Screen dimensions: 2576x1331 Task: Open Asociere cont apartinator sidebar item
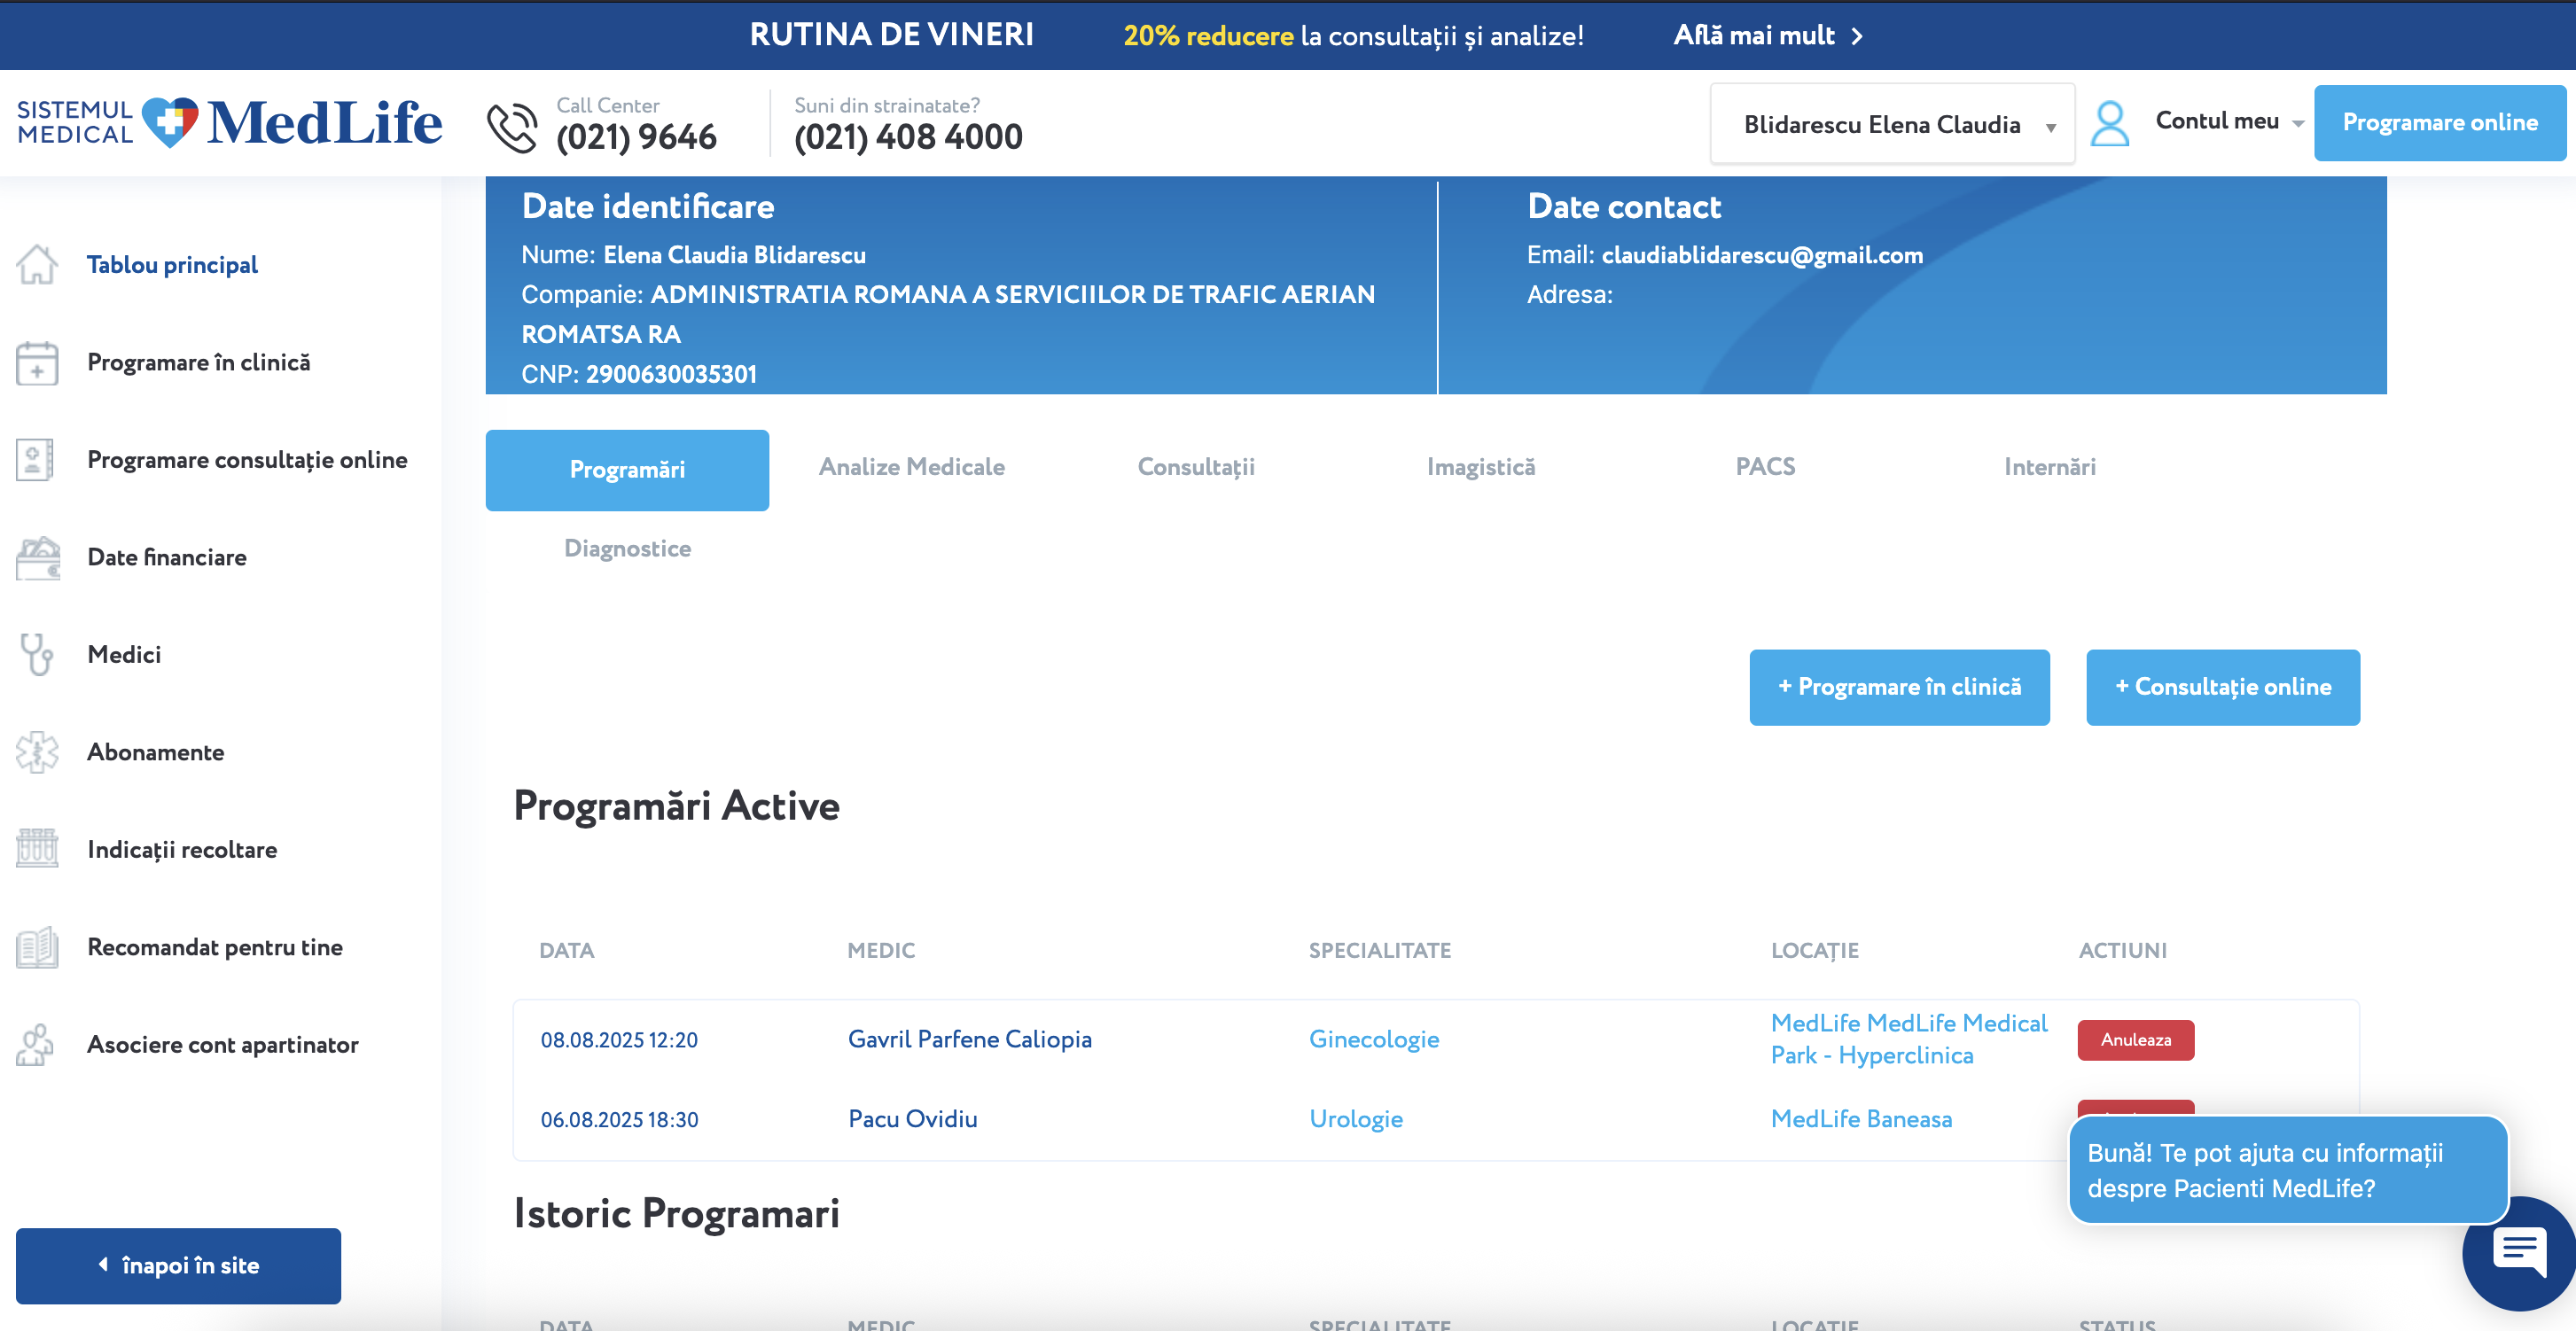[222, 1045]
